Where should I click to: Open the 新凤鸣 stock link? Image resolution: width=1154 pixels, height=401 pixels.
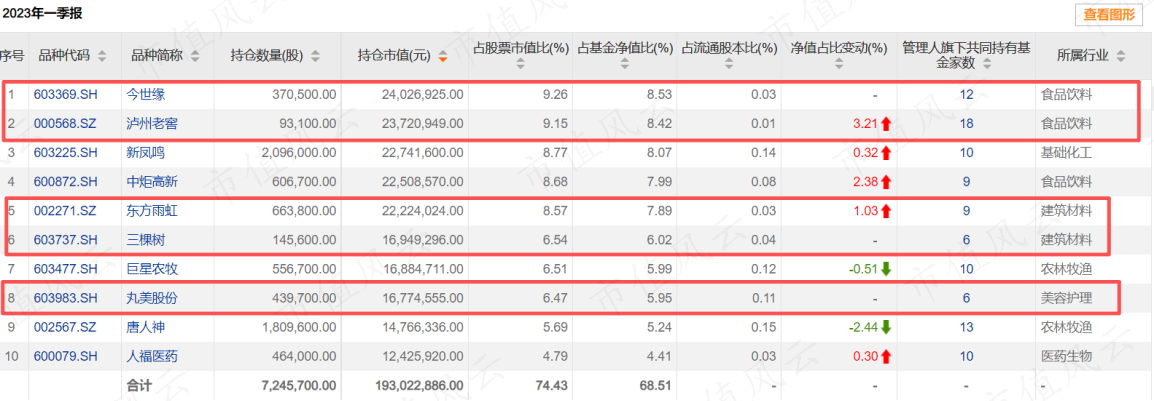pyautogui.click(x=144, y=153)
